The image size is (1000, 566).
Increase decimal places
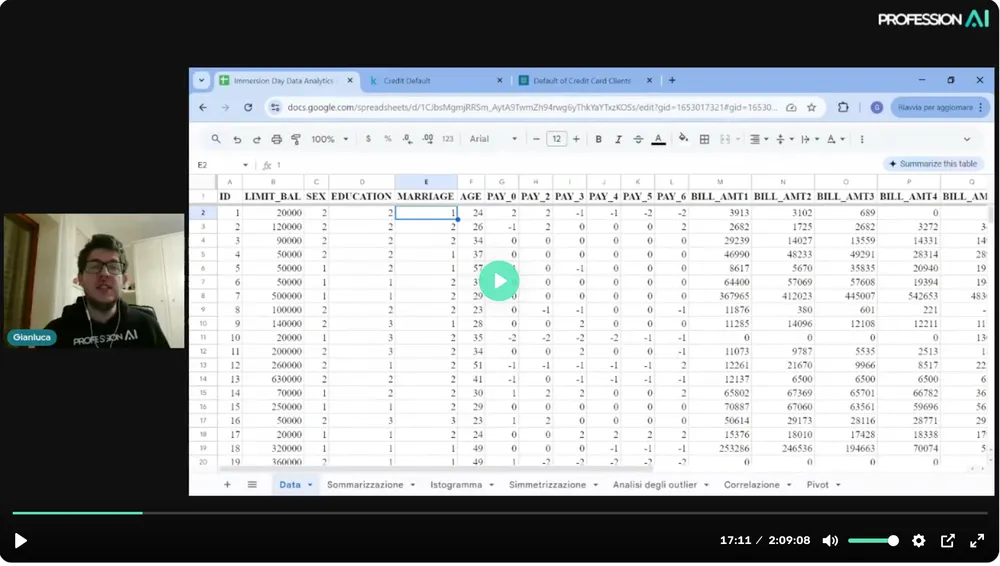tap(427, 139)
